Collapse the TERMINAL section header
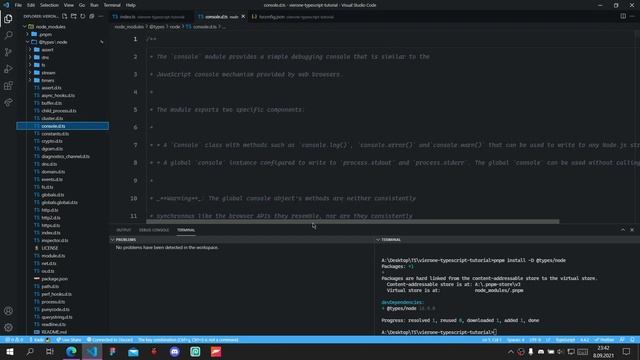 point(378,240)
